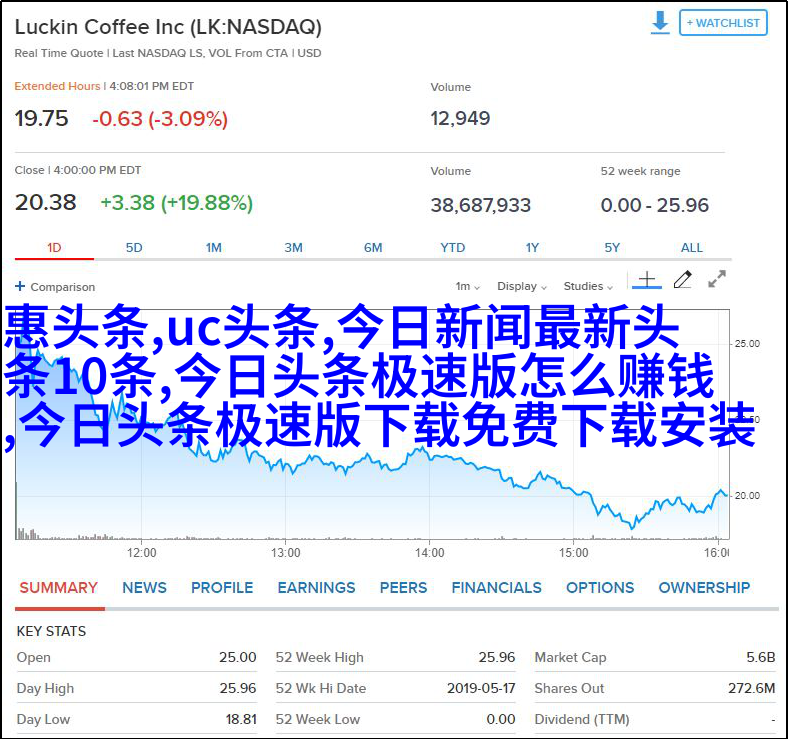Click the closing price 20.38
The image size is (789, 739).
pos(45,203)
